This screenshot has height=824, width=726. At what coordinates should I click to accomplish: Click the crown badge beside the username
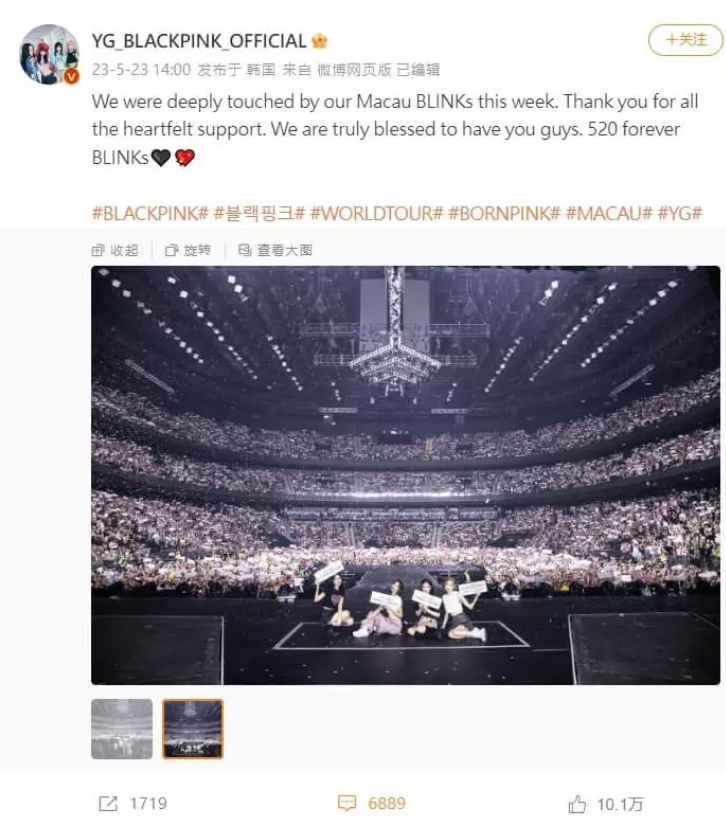click(319, 41)
